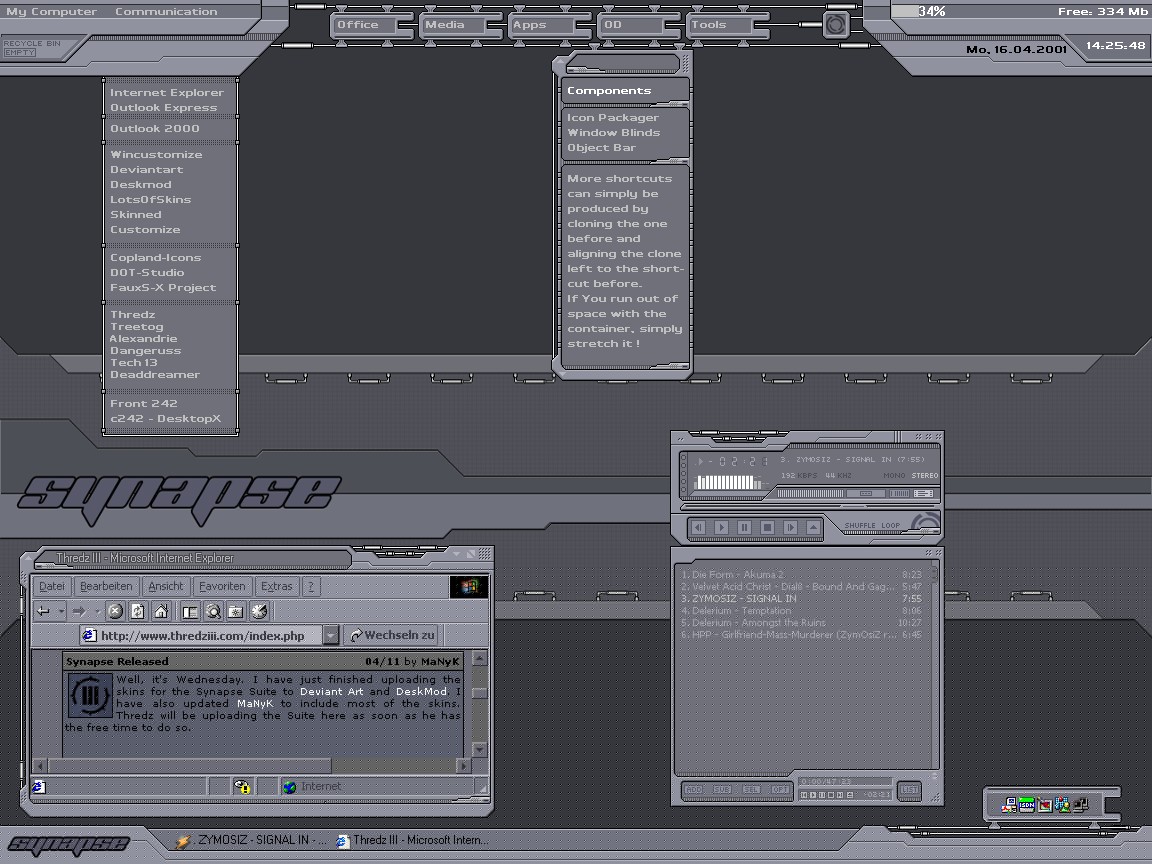
Task: Open the OD launcher menu
Action: tap(630, 25)
